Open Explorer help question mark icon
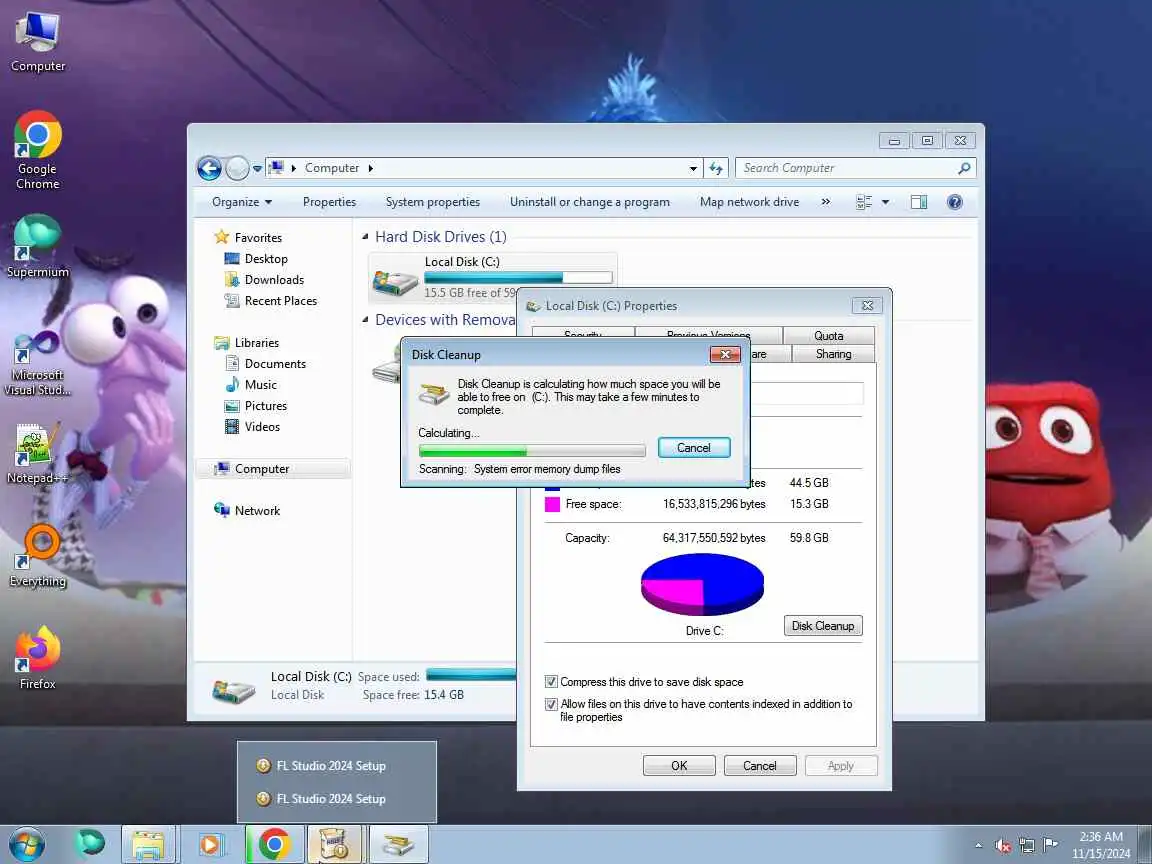 [x=954, y=202]
